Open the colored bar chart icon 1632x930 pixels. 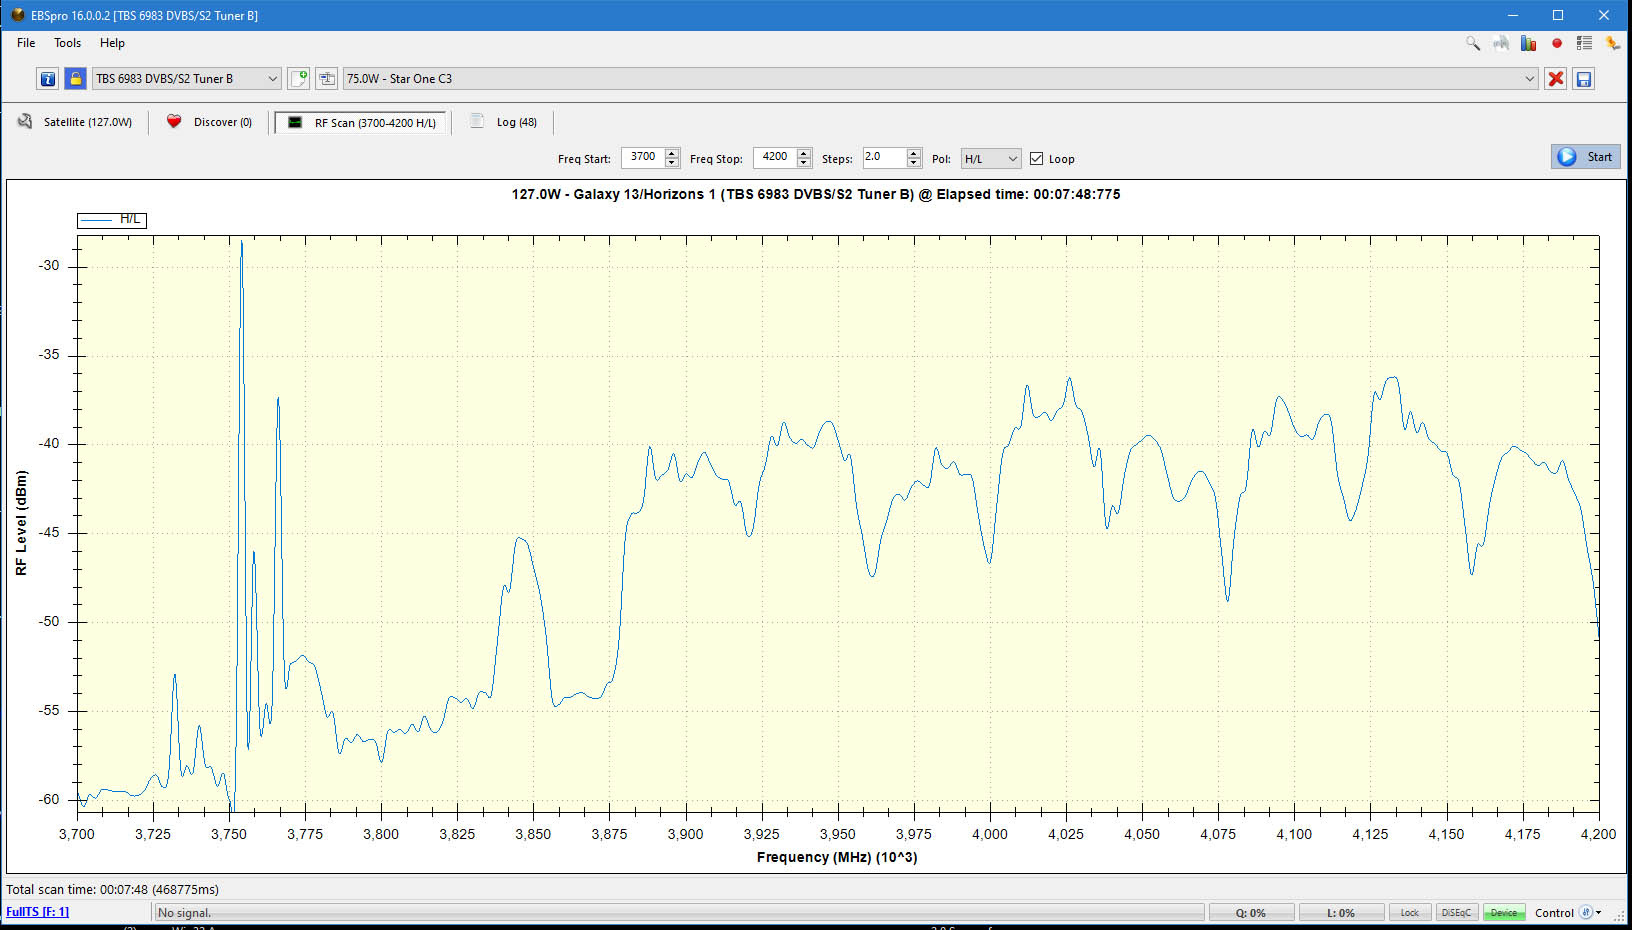pos(1528,43)
